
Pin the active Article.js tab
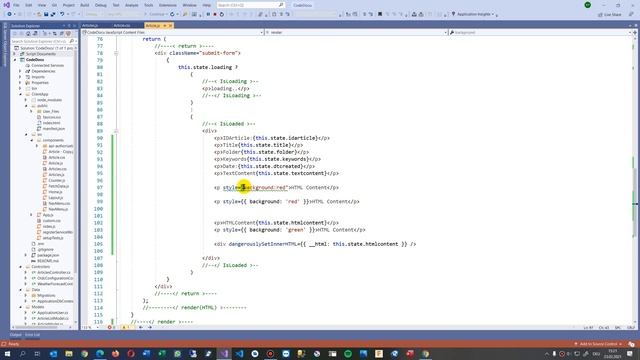[165, 26]
